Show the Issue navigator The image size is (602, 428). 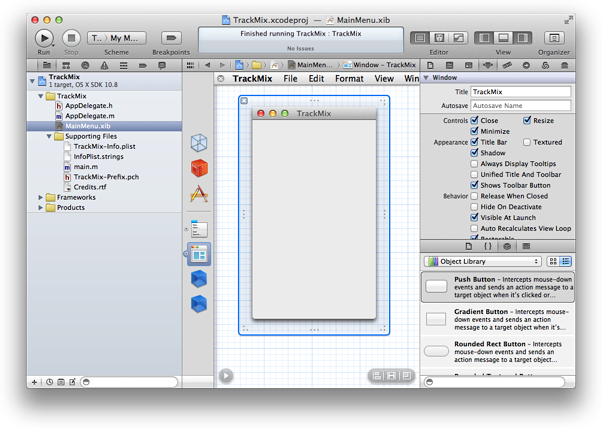[104, 65]
